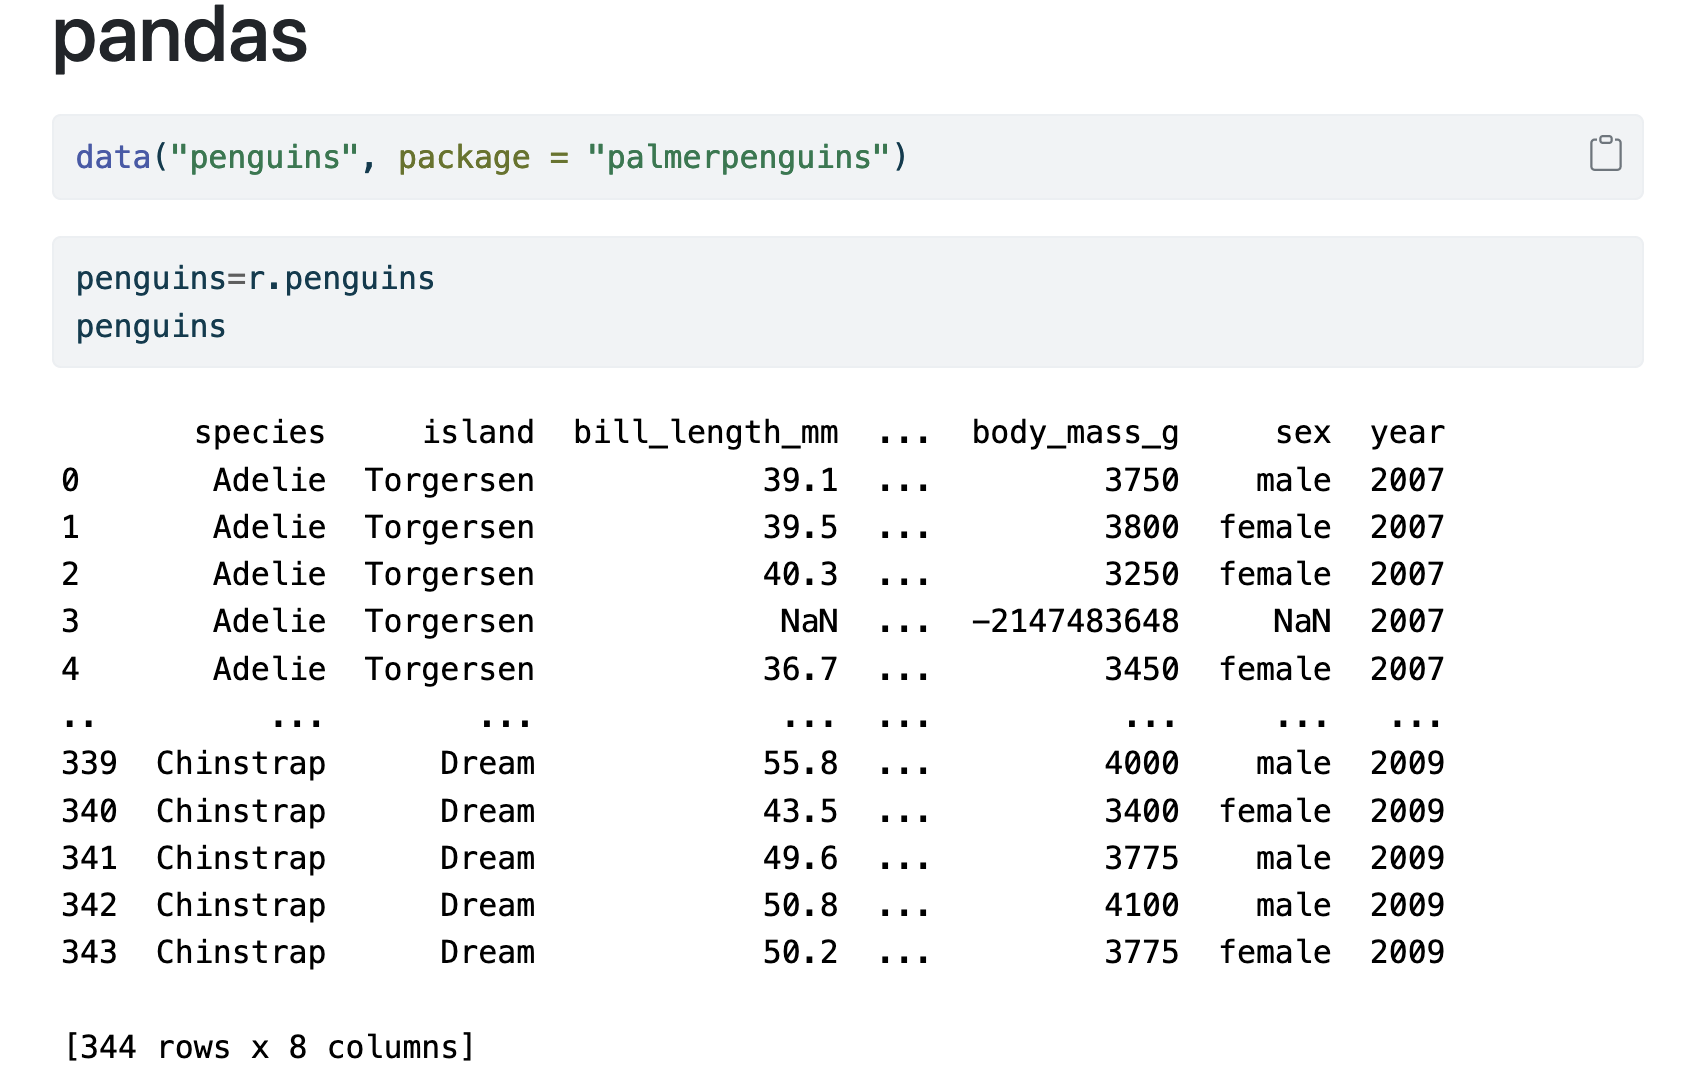Click the body mass value 4100
Image resolution: width=1690 pixels, height=1074 pixels.
click(1141, 905)
